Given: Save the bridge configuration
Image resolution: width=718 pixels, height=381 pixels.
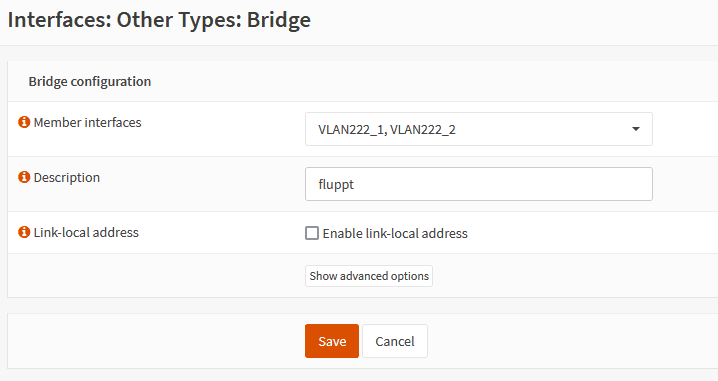Looking at the screenshot, I should [332, 341].
